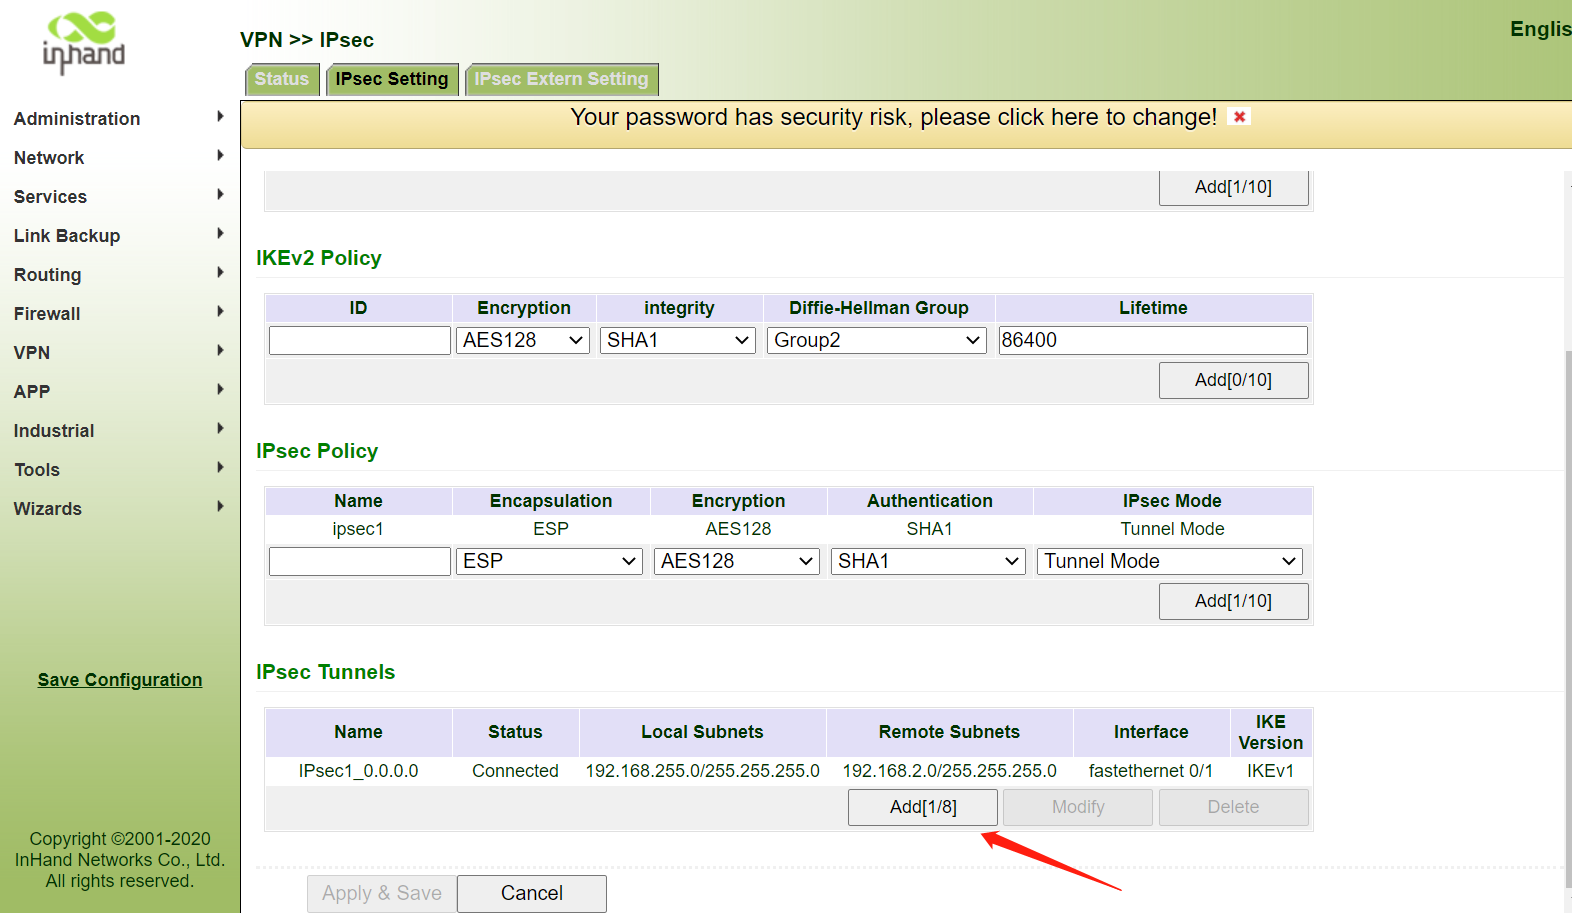This screenshot has width=1572, height=913.
Task: Click Add[0/10] in IKEv2 Policy
Action: tap(1233, 380)
